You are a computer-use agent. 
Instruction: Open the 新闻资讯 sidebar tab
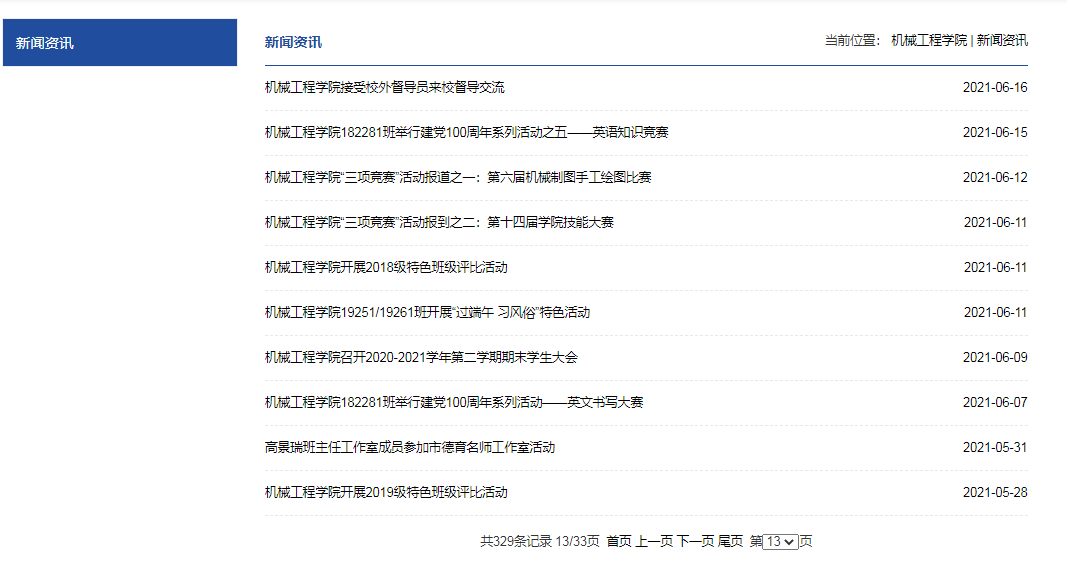pos(119,43)
